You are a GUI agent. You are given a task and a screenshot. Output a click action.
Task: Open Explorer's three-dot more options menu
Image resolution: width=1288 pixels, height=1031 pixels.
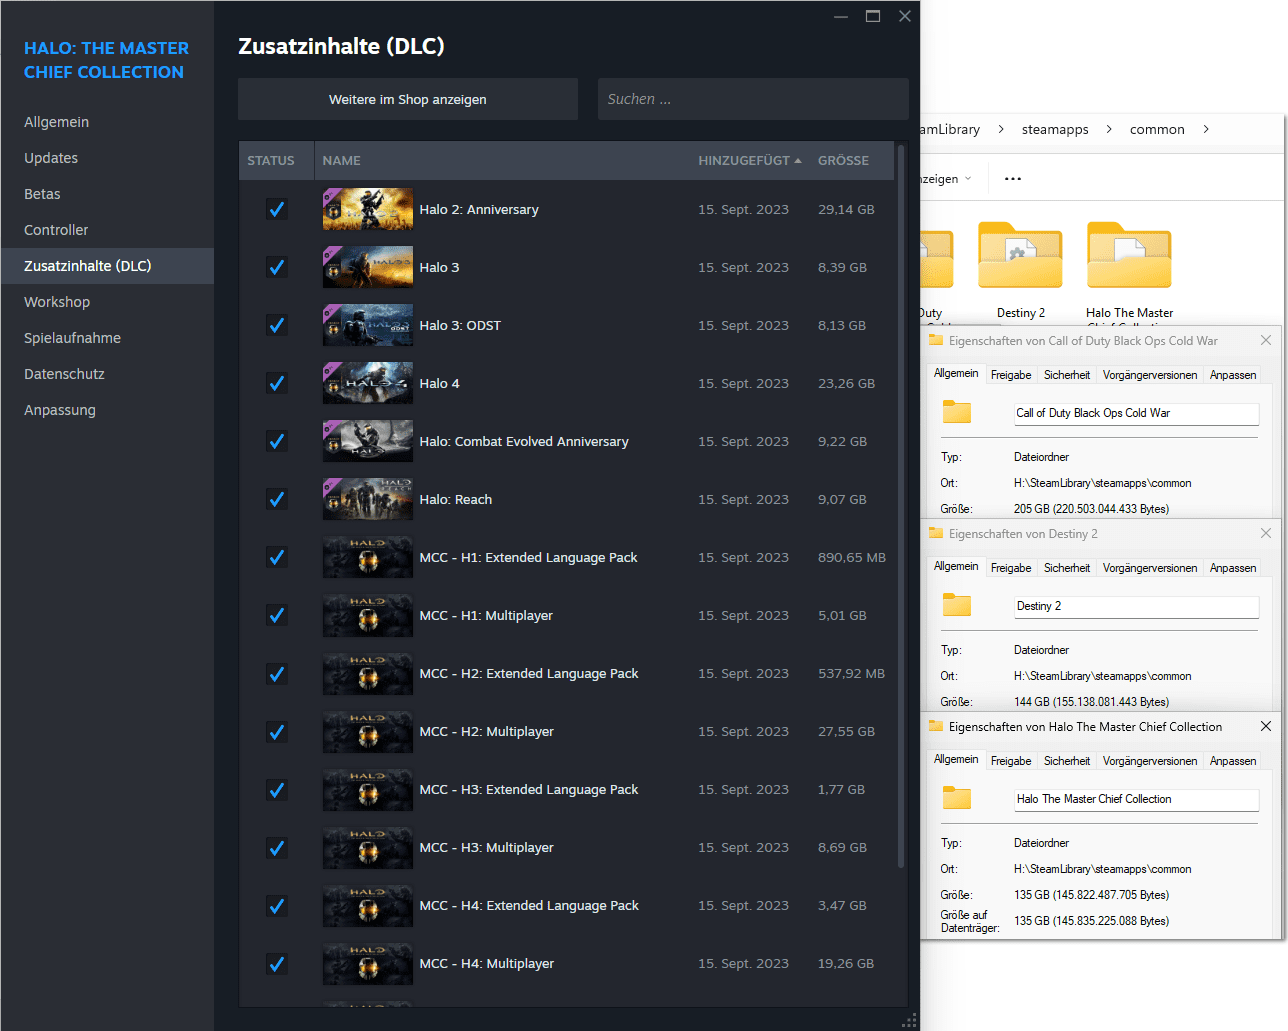pyautogui.click(x=1013, y=179)
